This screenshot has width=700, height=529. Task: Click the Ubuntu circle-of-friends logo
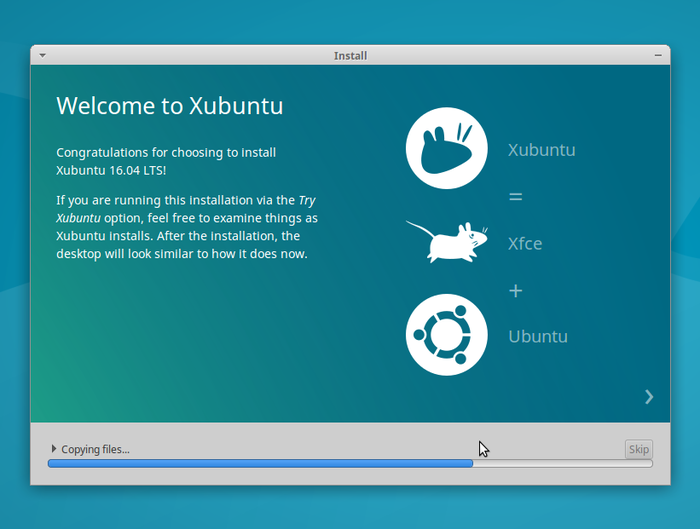[446, 335]
